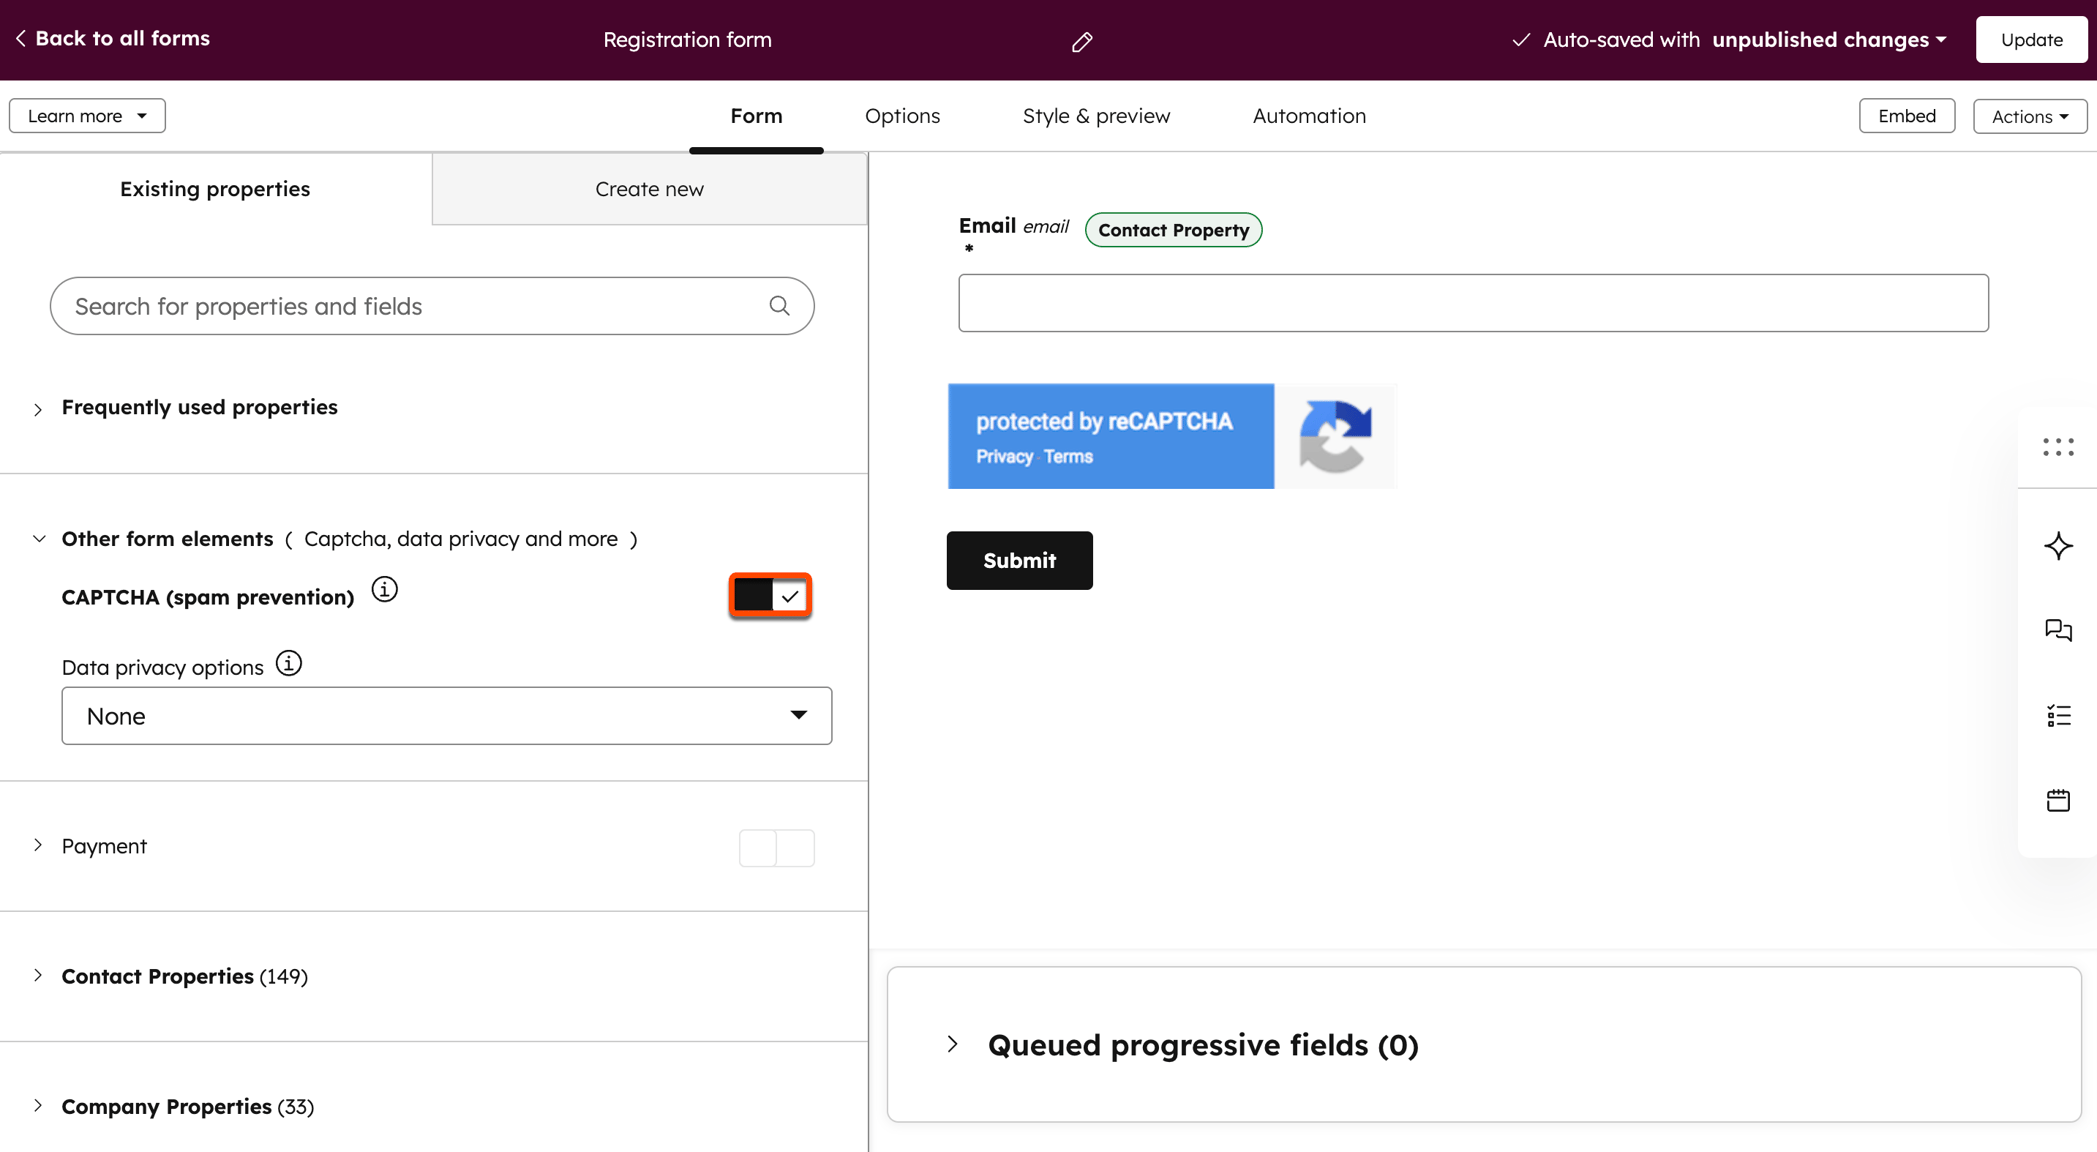
Task: Switch to the Style & preview tab
Action: pos(1096,115)
